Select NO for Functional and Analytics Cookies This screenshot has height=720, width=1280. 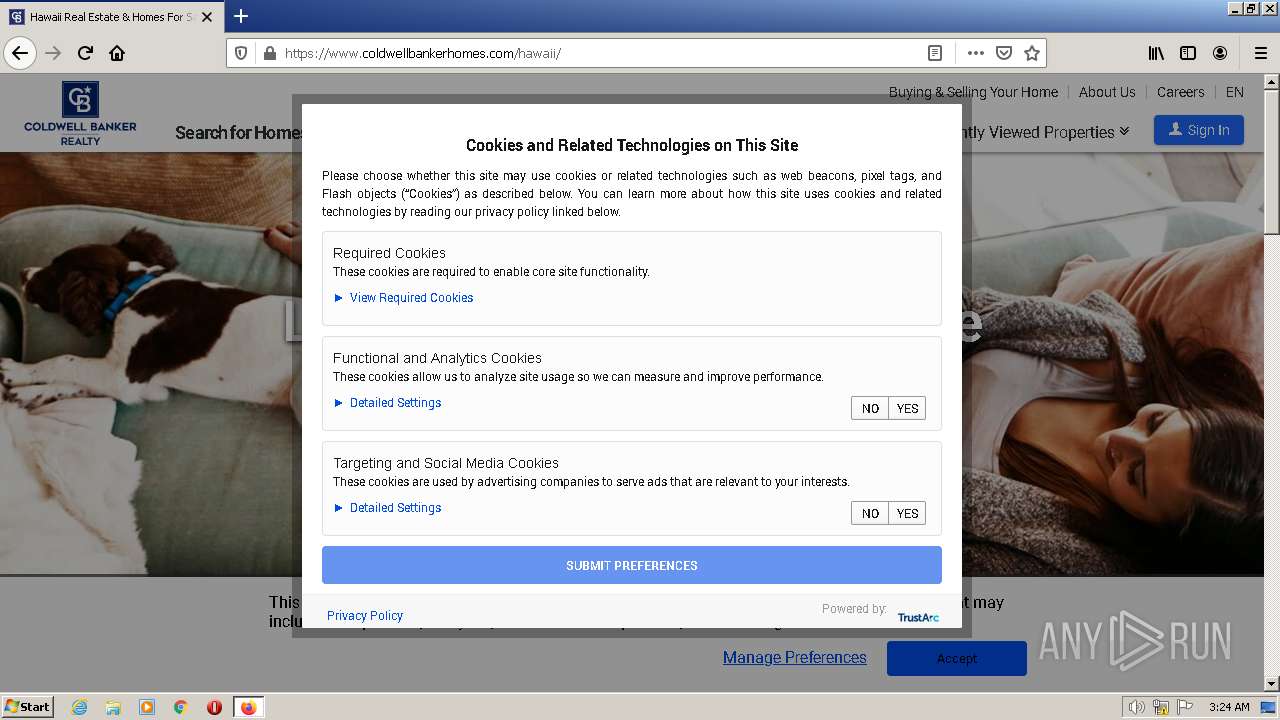pos(870,408)
